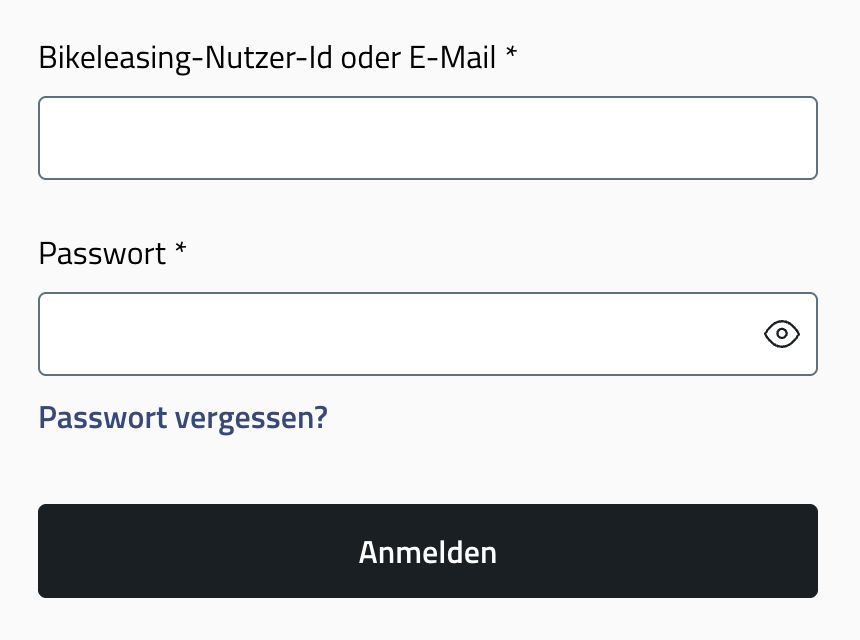Toggle password visibility in Passwort field
Screen dimensions: 860x640
tap(782, 334)
